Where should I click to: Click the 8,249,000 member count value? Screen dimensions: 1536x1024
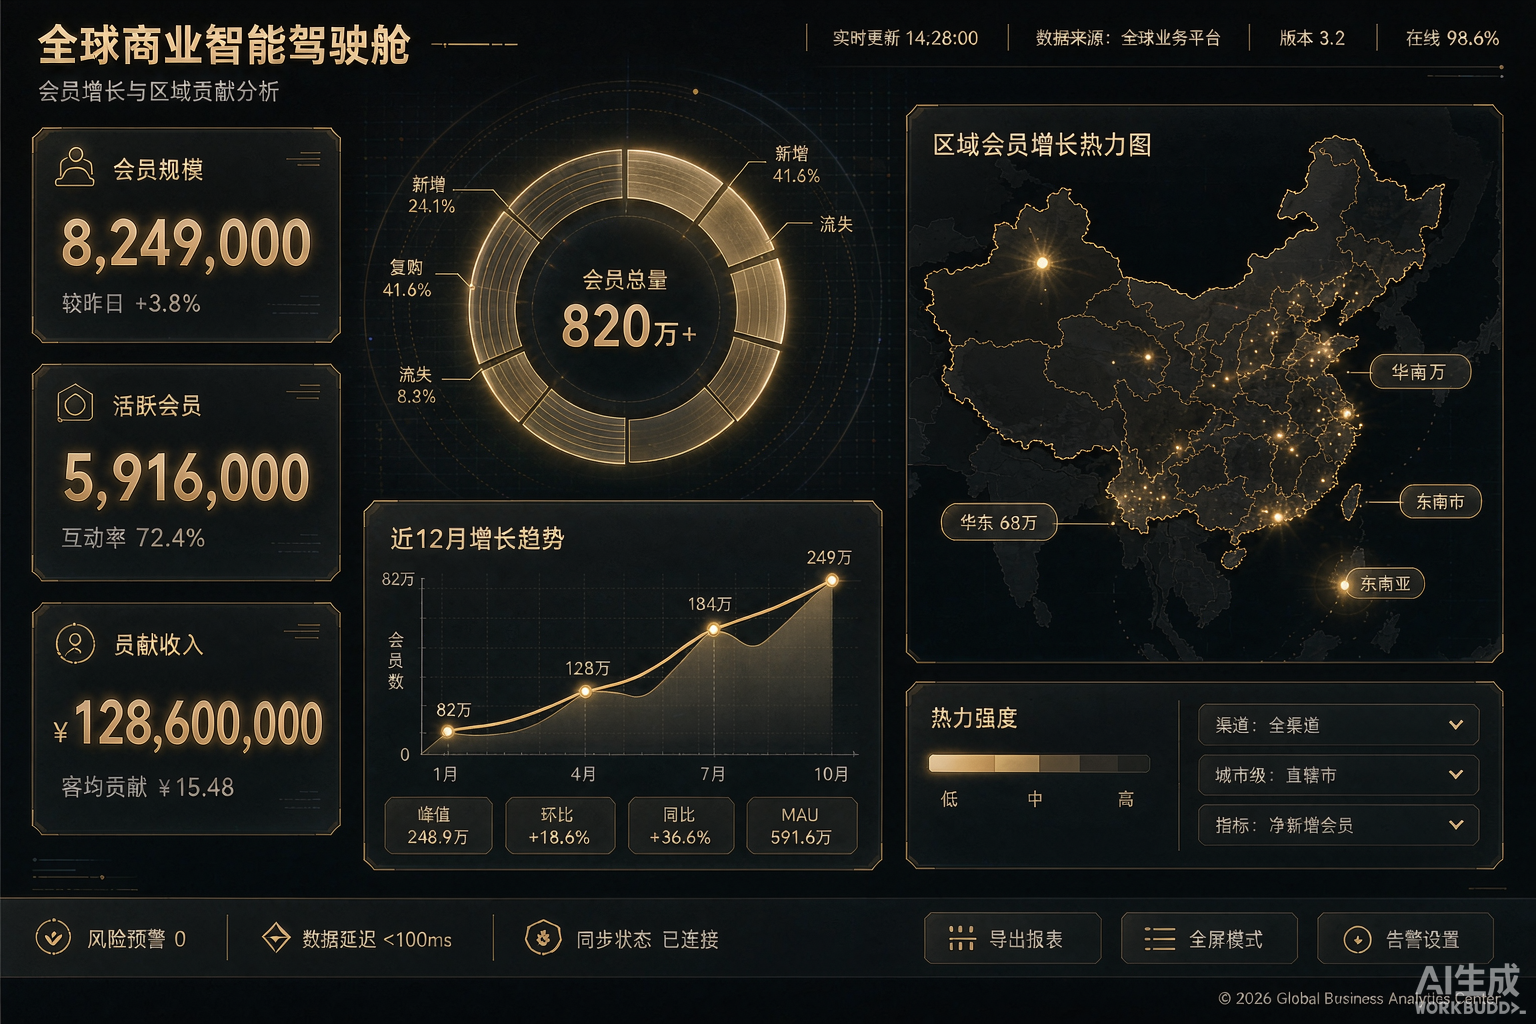pyautogui.click(x=186, y=243)
